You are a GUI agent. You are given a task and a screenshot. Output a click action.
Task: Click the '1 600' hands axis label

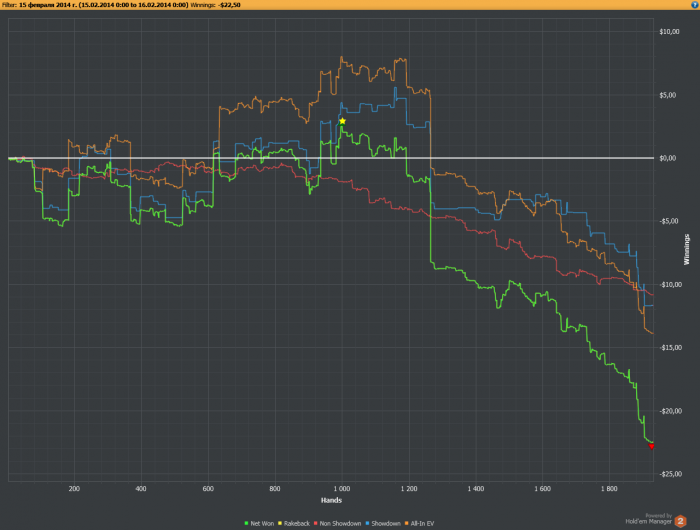[542, 489]
